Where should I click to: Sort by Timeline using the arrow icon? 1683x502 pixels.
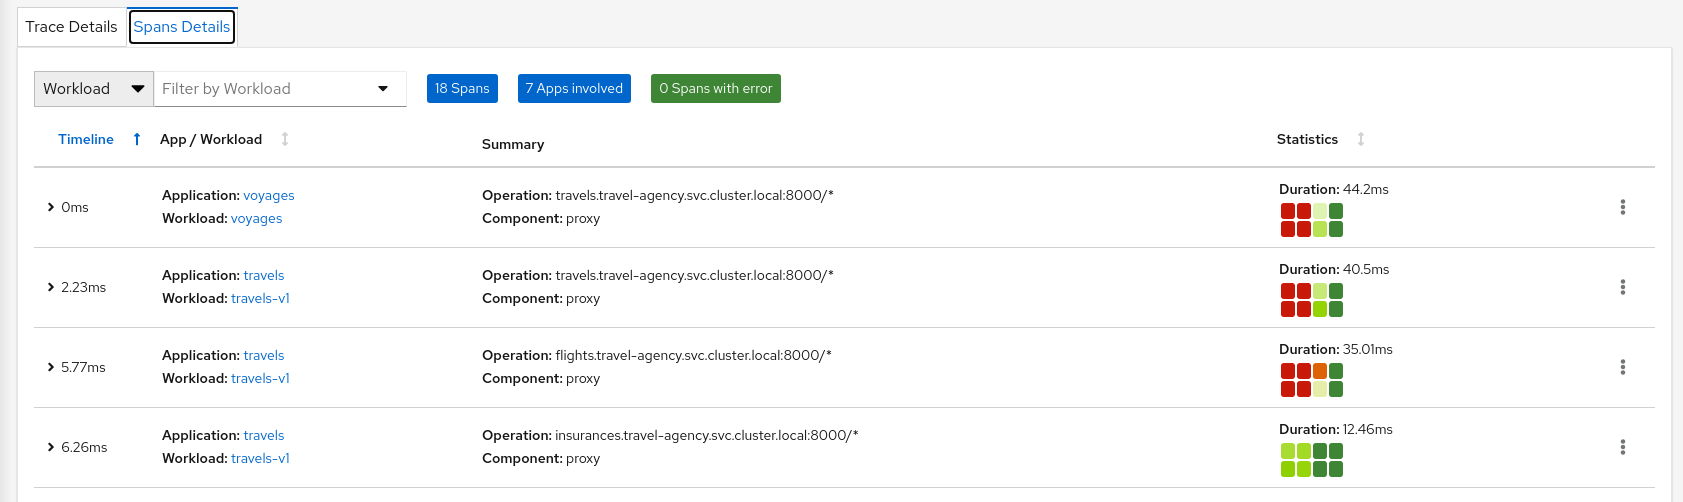pos(137,139)
